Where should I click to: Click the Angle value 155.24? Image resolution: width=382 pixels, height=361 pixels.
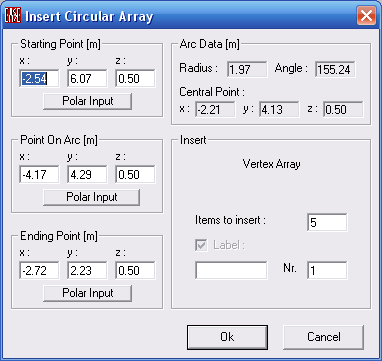click(335, 70)
